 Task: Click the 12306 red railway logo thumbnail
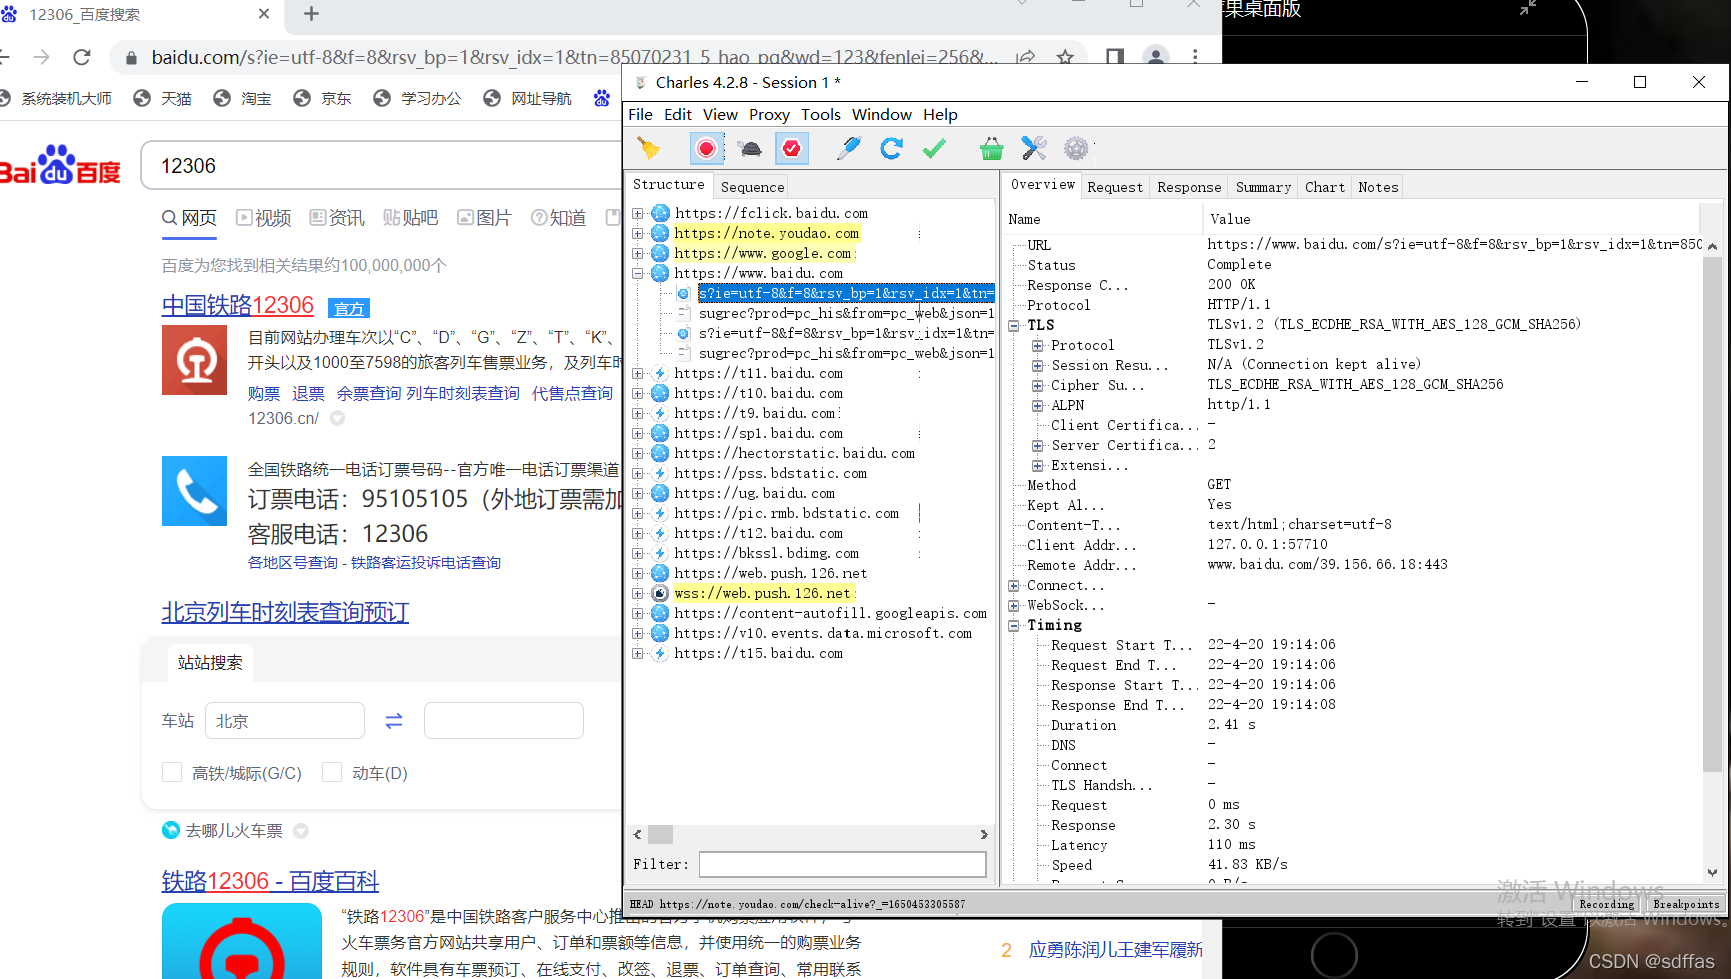click(x=194, y=360)
